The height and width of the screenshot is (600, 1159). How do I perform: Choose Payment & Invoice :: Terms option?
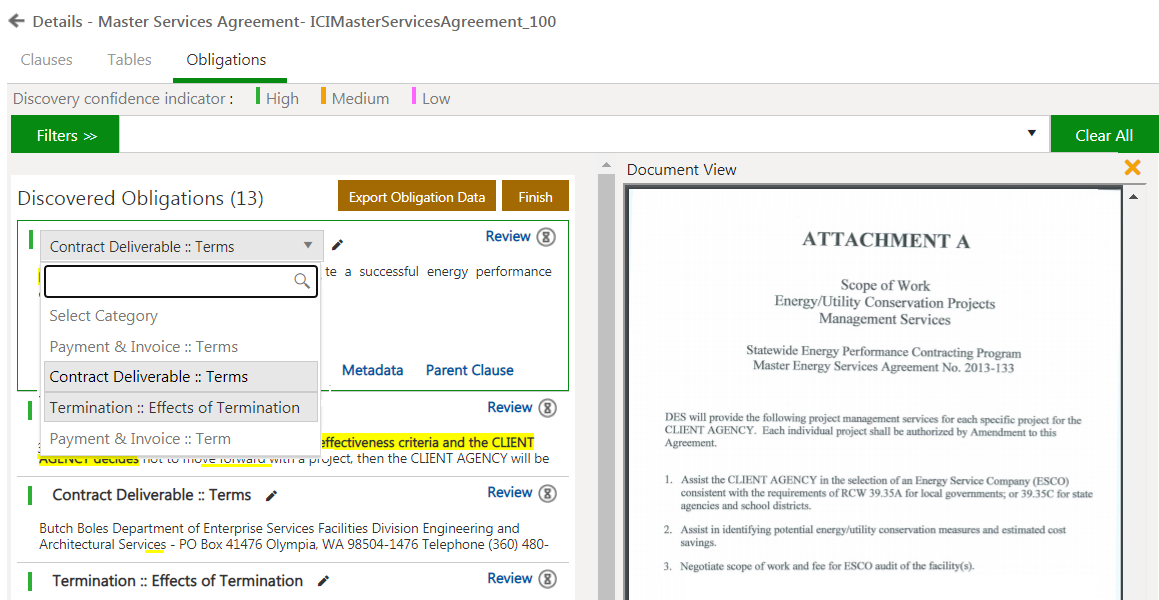144,347
